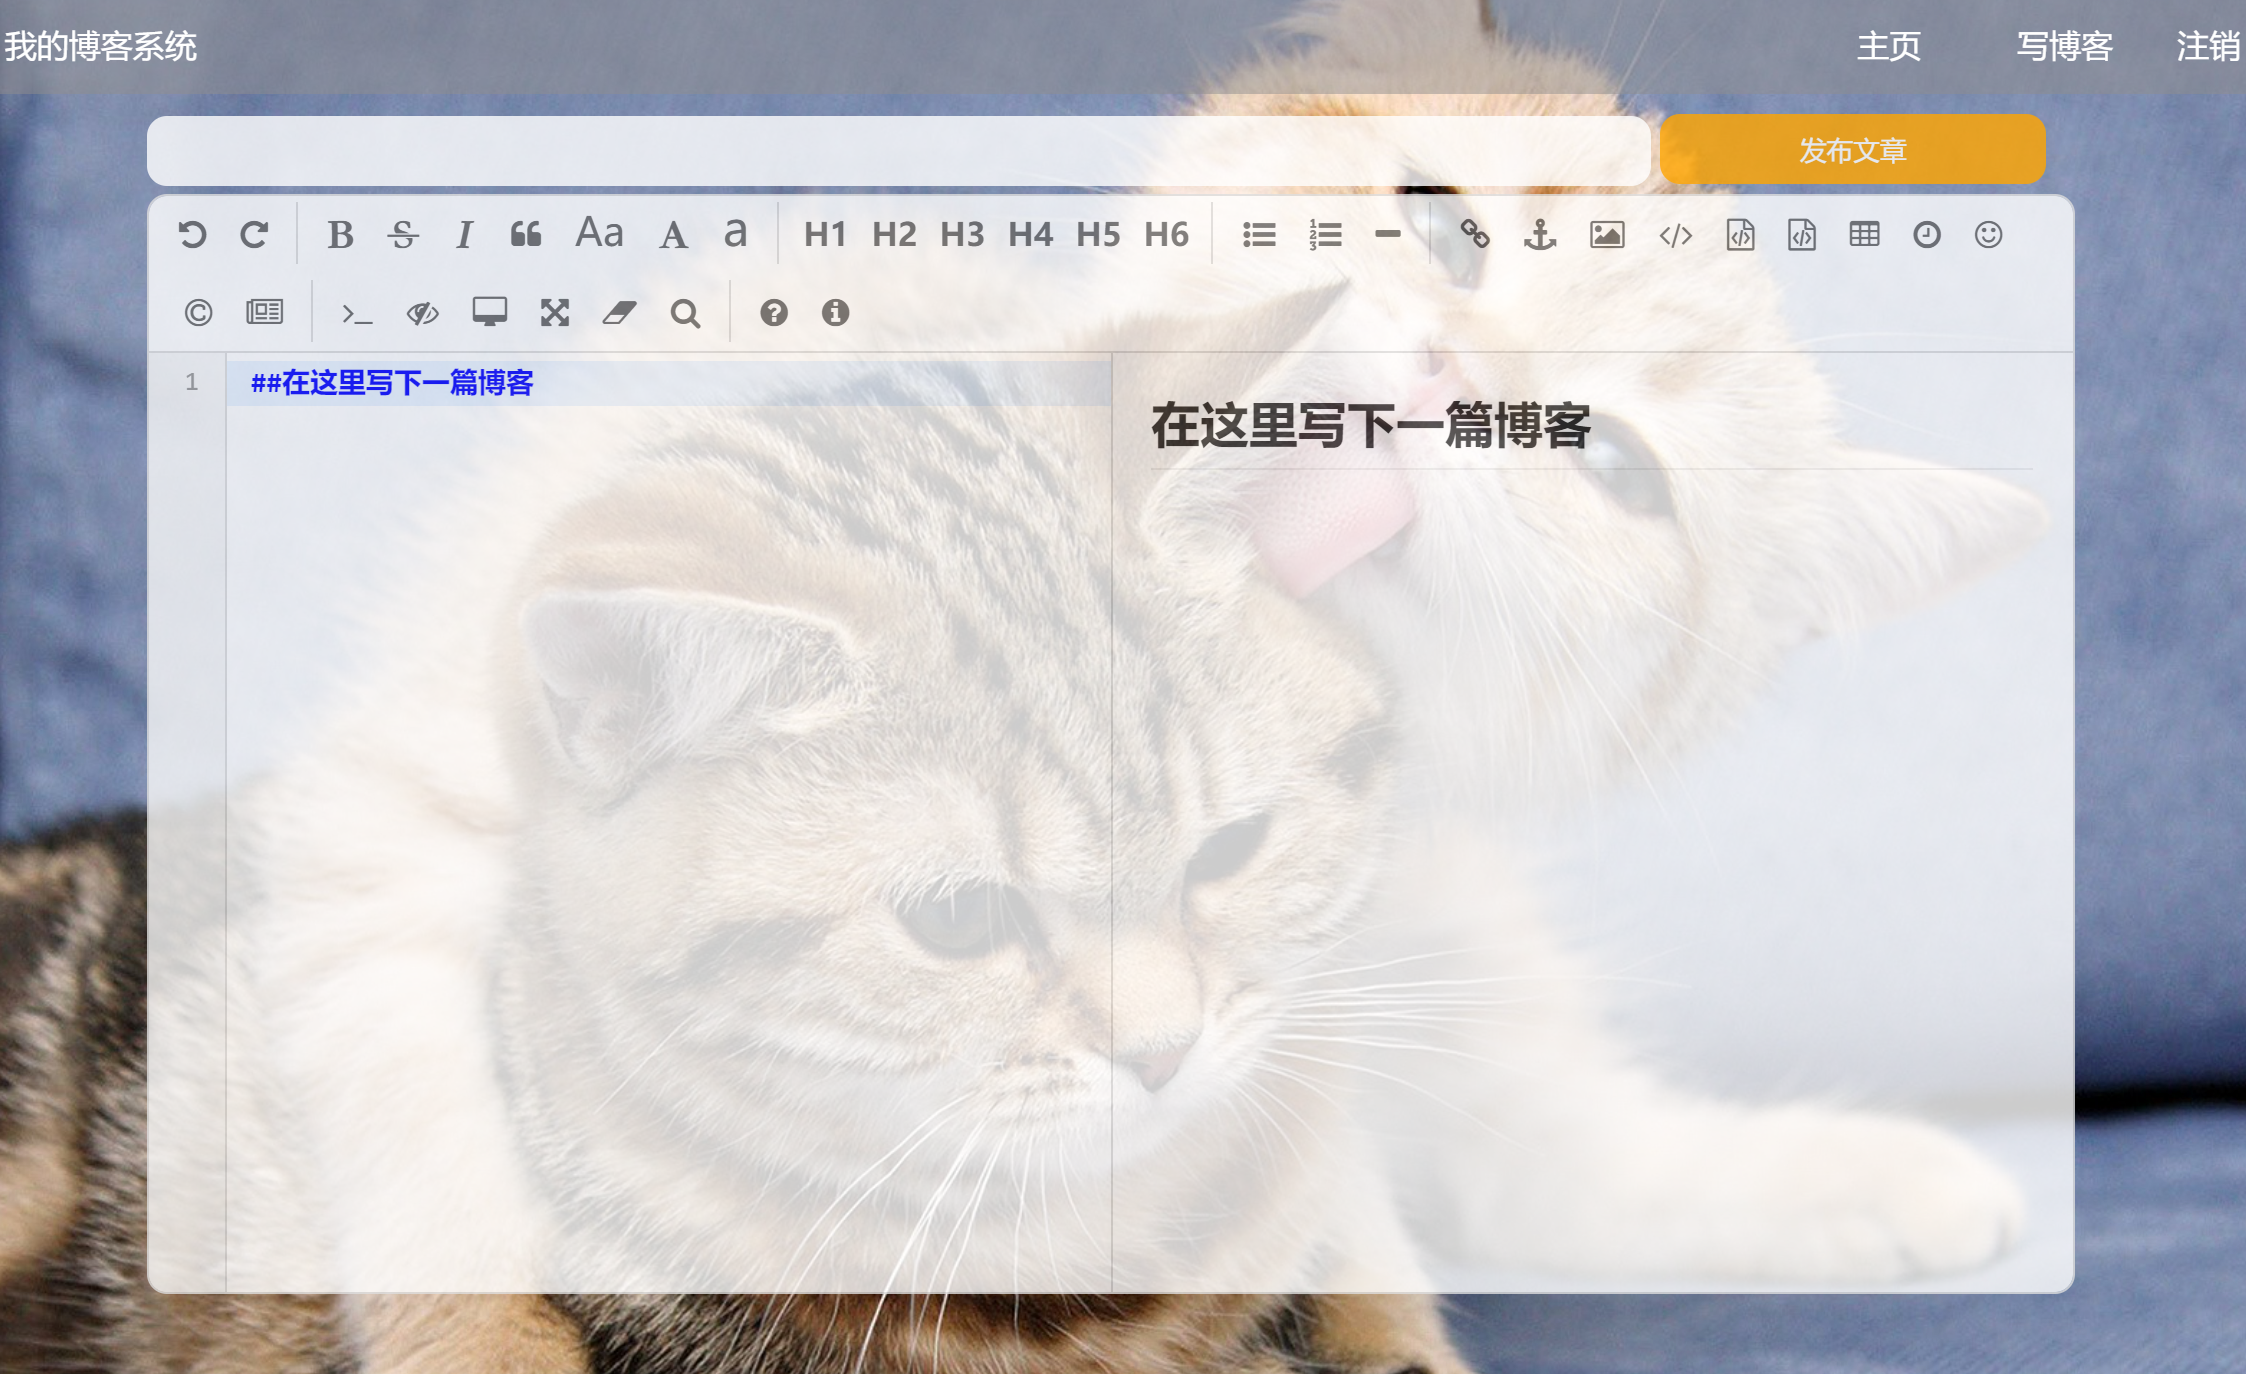Apply H5 heading format

1097,235
